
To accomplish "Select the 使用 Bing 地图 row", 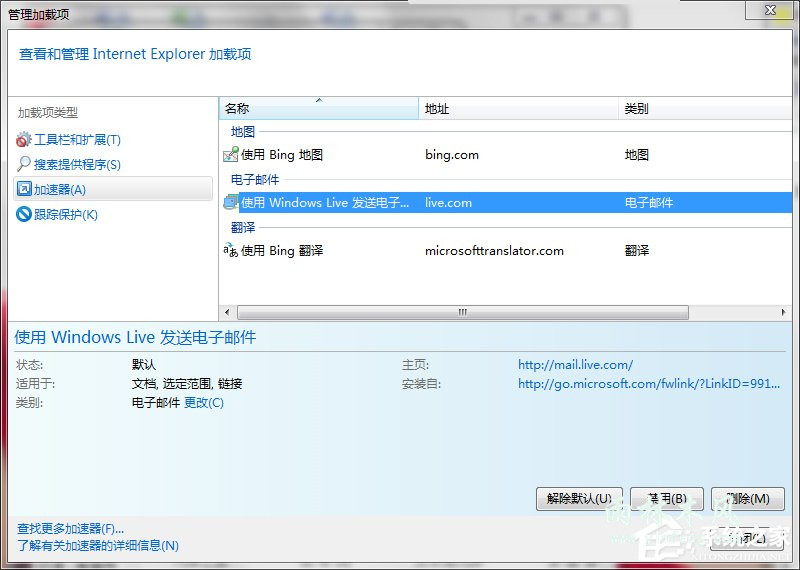I will point(506,155).
